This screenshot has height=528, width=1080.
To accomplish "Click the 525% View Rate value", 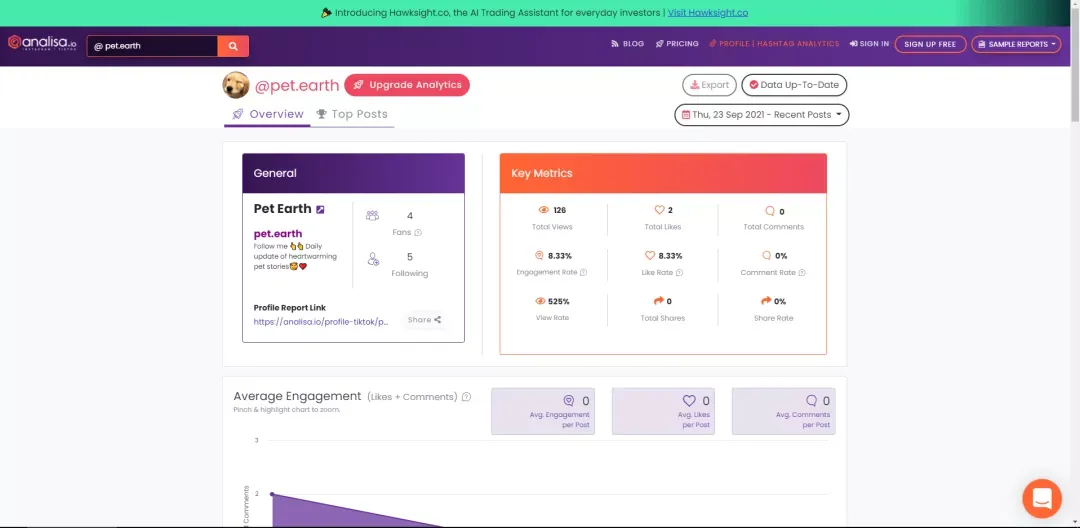I will point(559,302).
